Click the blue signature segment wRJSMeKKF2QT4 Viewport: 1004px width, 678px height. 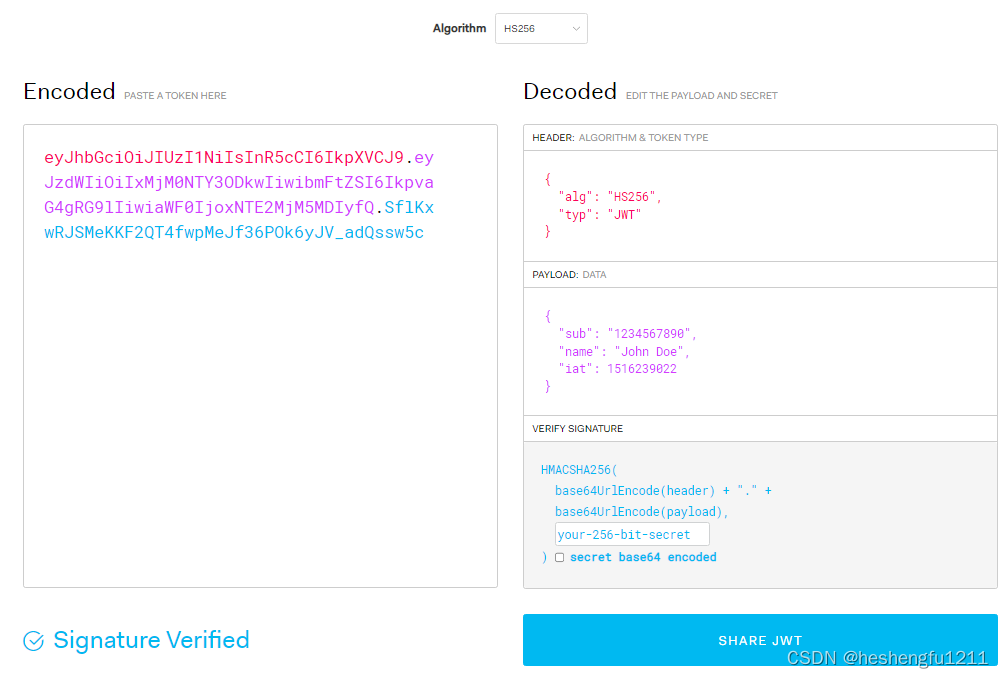coord(234,232)
